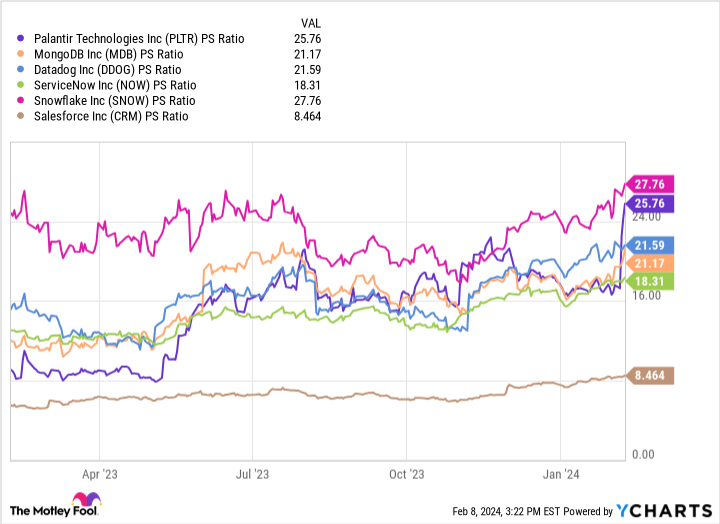Screen dimensions: 720x524
Task: Select Salesforce Inc (CRM) PS Ratio label
Action: click(117, 116)
